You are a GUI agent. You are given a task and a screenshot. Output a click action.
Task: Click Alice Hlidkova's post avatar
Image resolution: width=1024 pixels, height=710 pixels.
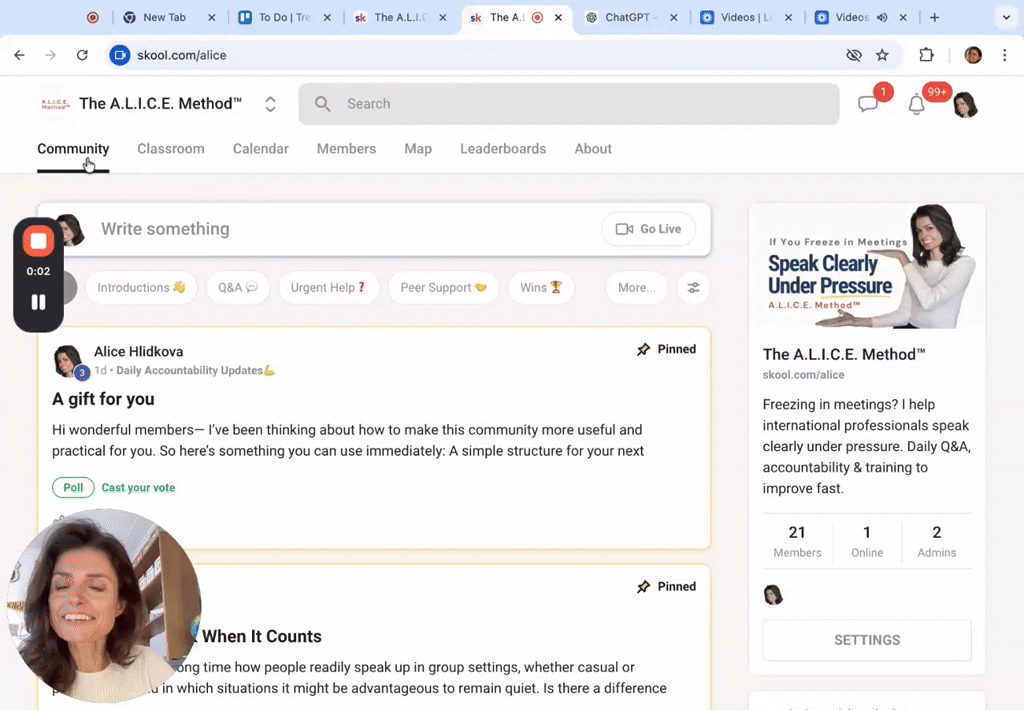click(68, 361)
